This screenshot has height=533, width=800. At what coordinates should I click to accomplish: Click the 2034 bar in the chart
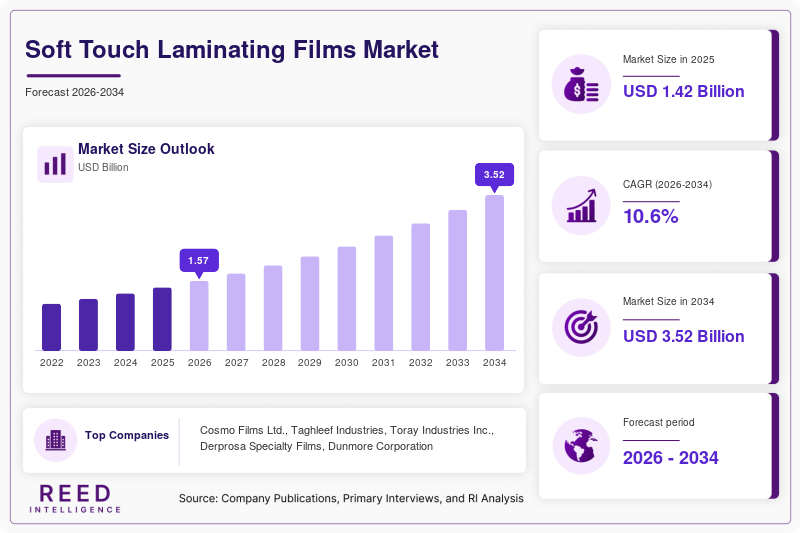click(x=494, y=273)
